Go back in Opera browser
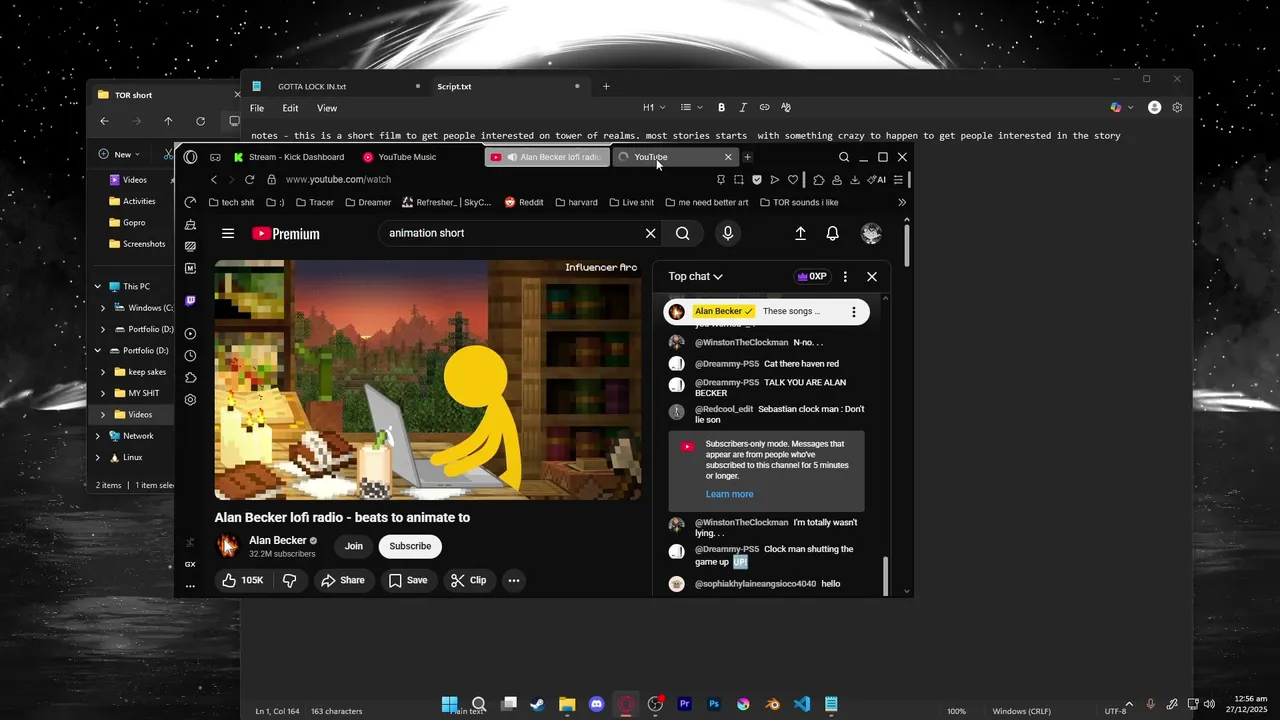 [213, 180]
